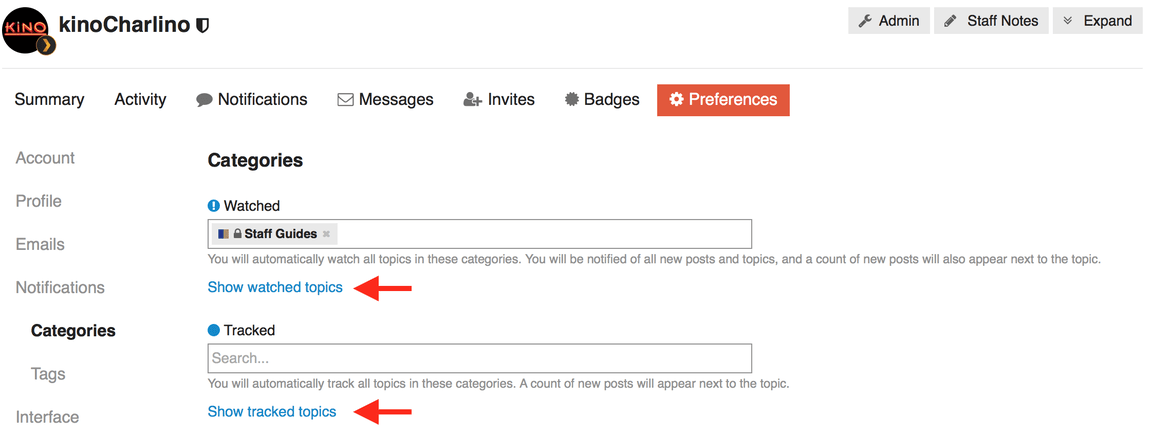Open Account preferences in sidebar
This screenshot has width=1152, height=434.
click(45, 158)
